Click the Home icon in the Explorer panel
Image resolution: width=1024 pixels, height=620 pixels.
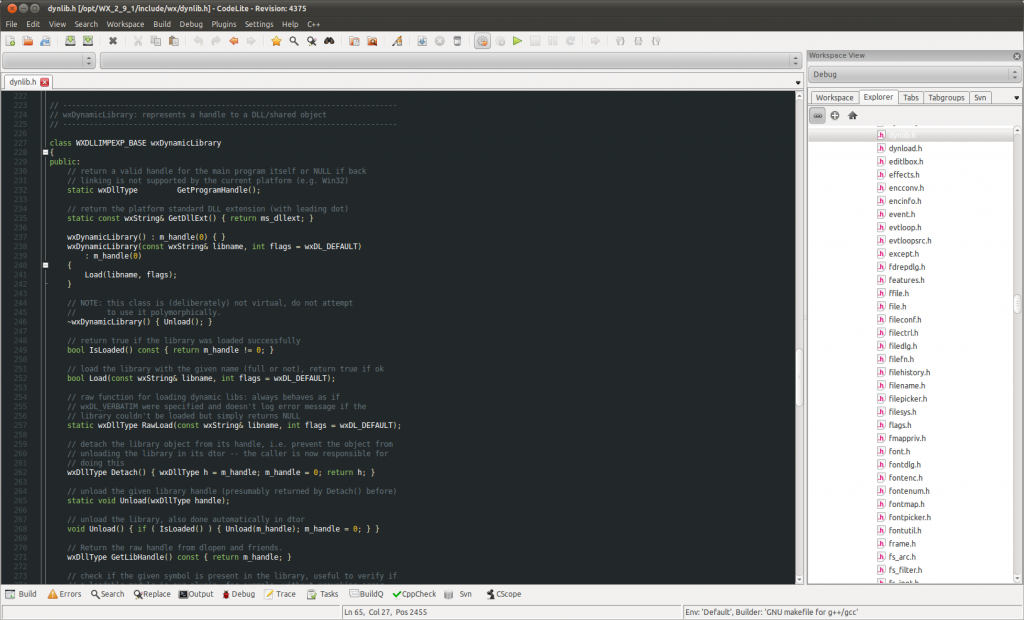click(851, 115)
